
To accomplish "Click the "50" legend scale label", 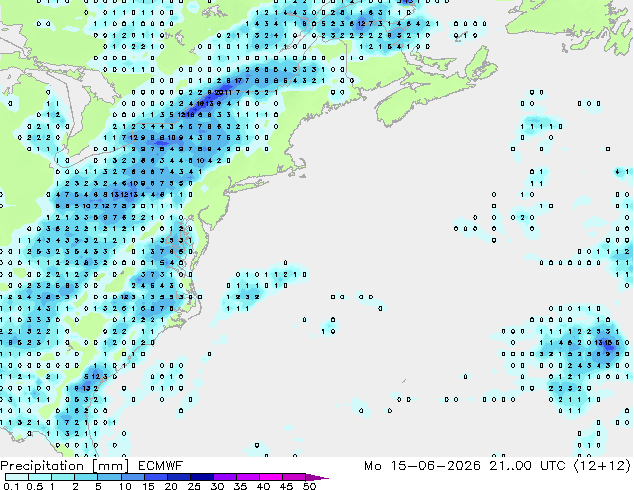I will pos(309,486).
